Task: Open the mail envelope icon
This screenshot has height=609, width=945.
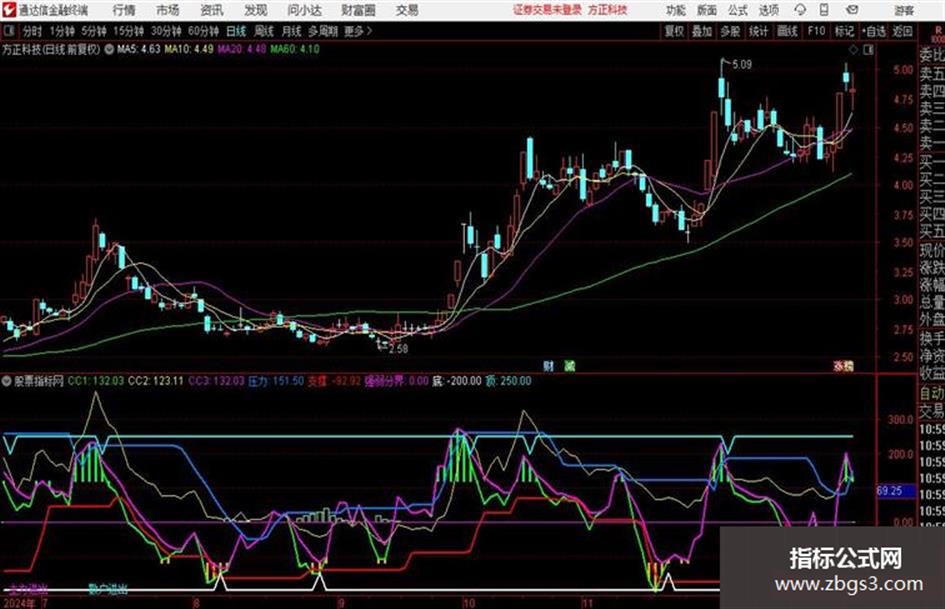Action: (852, 10)
